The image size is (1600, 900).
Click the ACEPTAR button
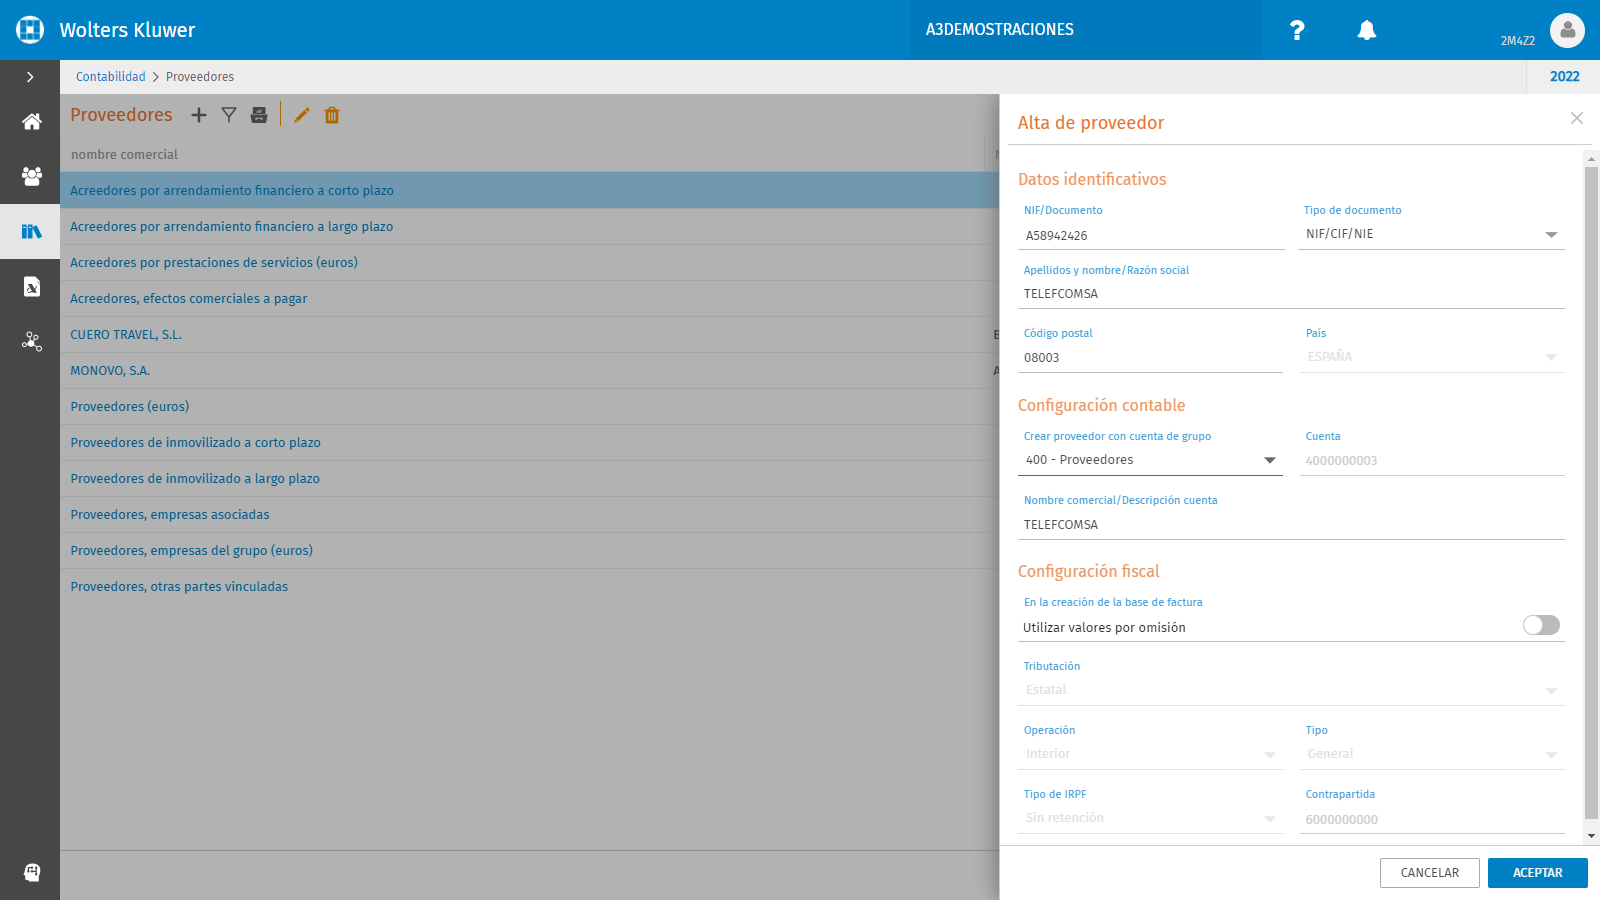(x=1537, y=873)
